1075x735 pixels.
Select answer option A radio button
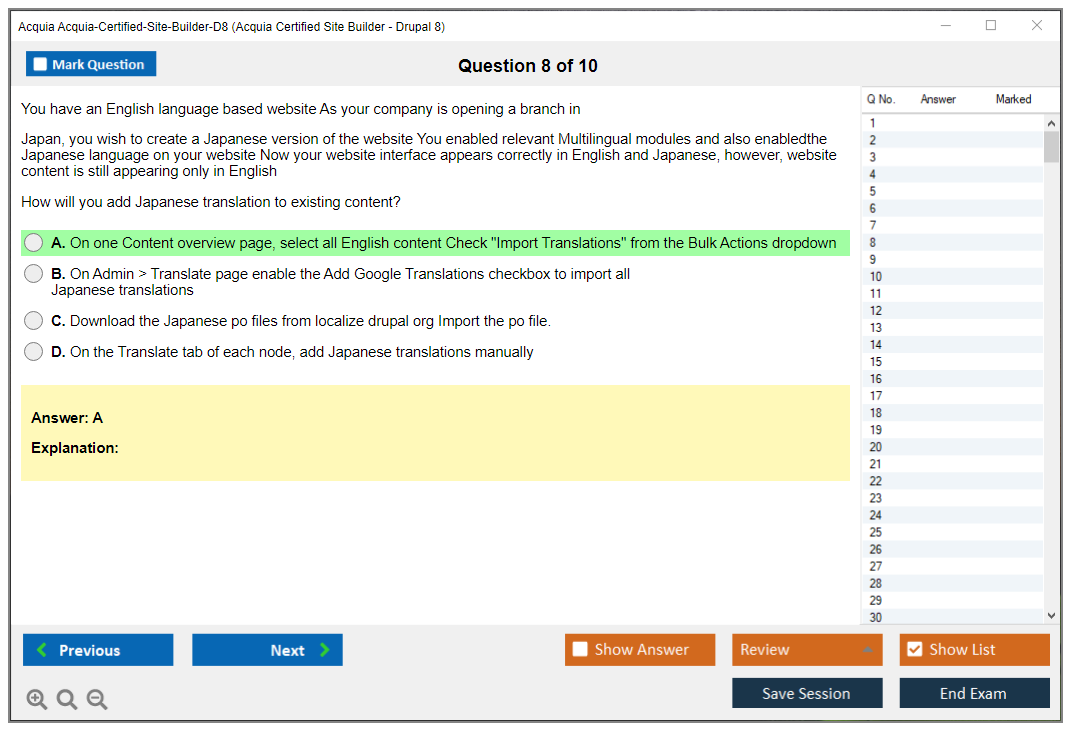tap(34, 243)
